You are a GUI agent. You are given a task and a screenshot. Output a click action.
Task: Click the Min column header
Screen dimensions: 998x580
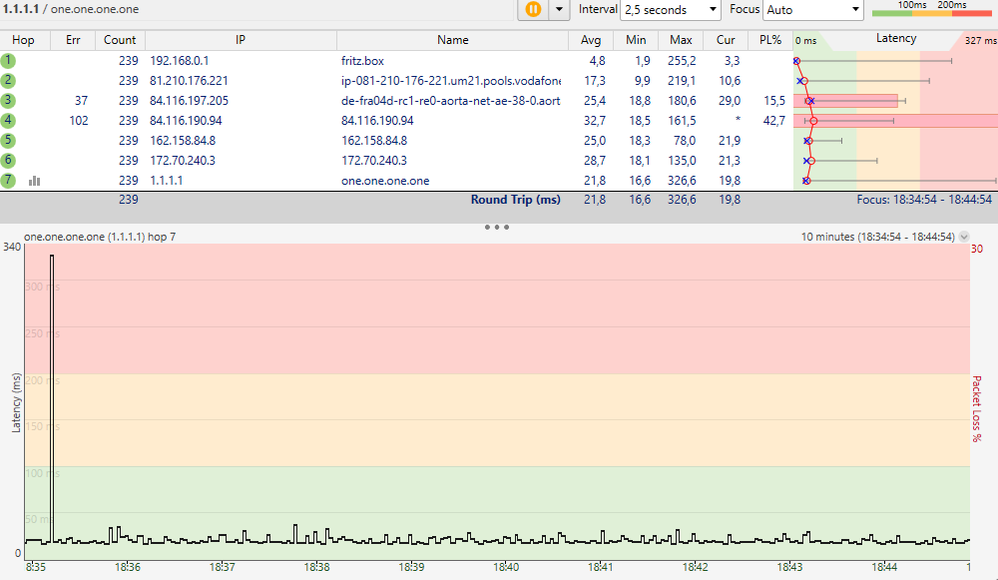pos(636,39)
